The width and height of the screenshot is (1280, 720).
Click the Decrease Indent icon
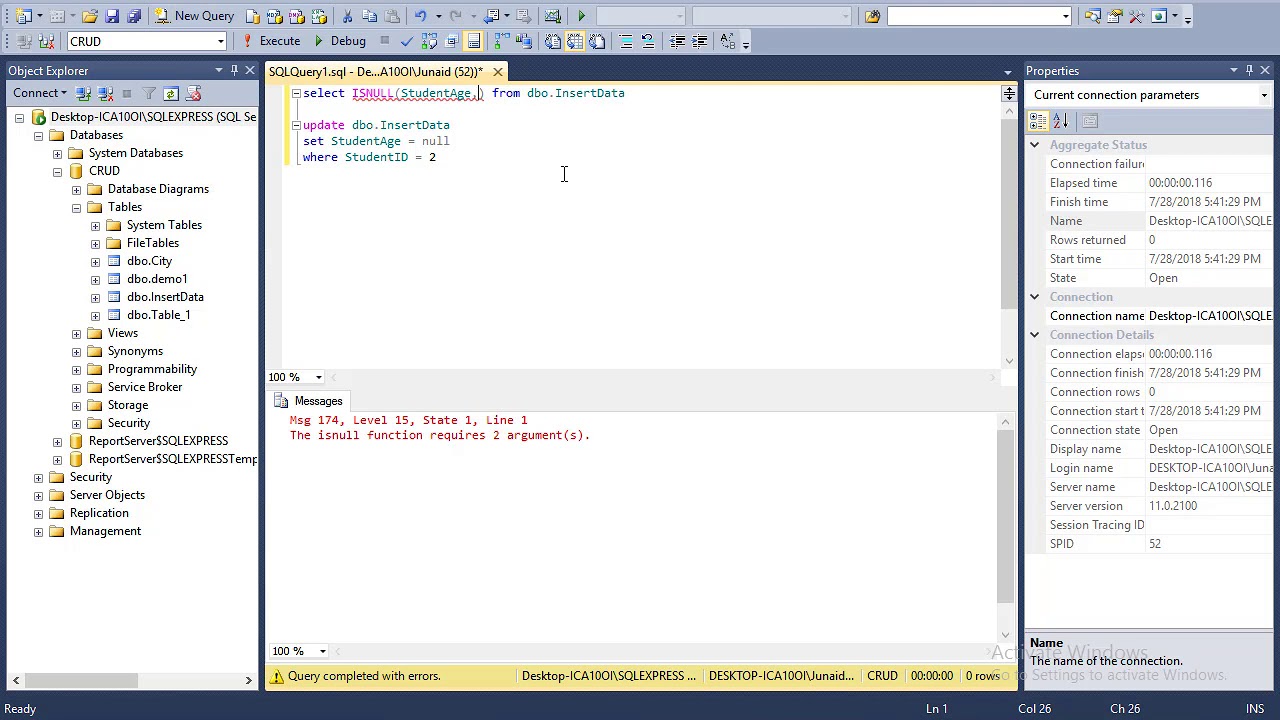[x=677, y=41]
